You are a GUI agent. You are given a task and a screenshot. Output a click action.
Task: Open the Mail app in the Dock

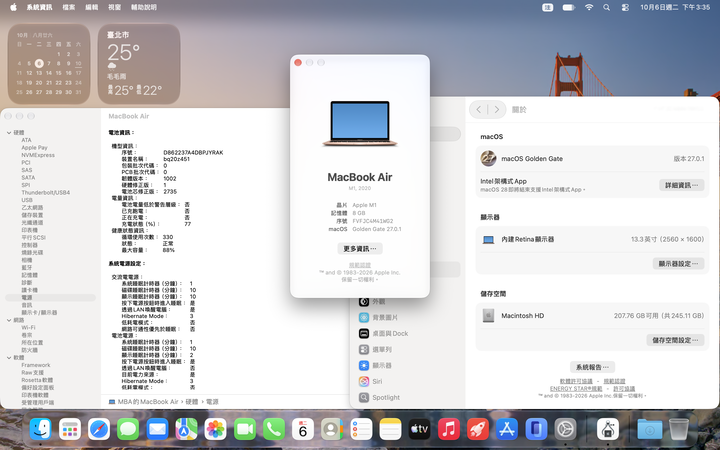point(158,429)
